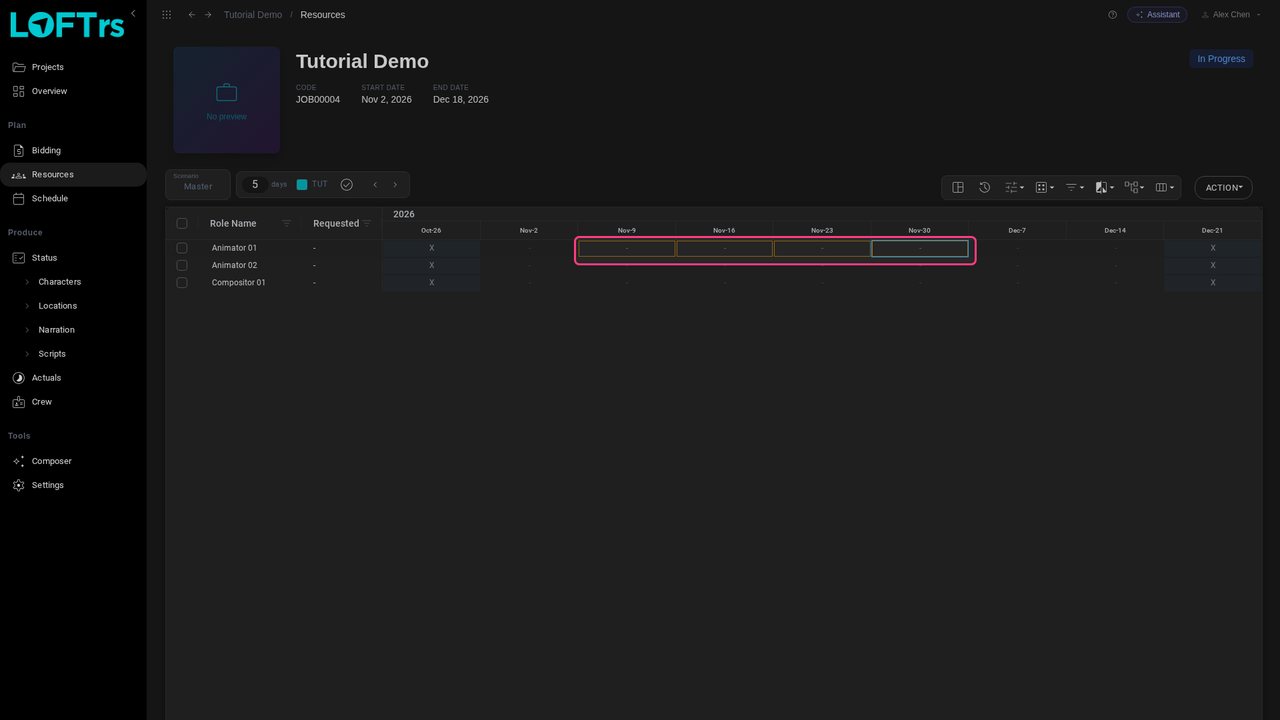This screenshot has width=1280, height=720.
Task: Open Bidding under Plan
Action: coord(73,151)
